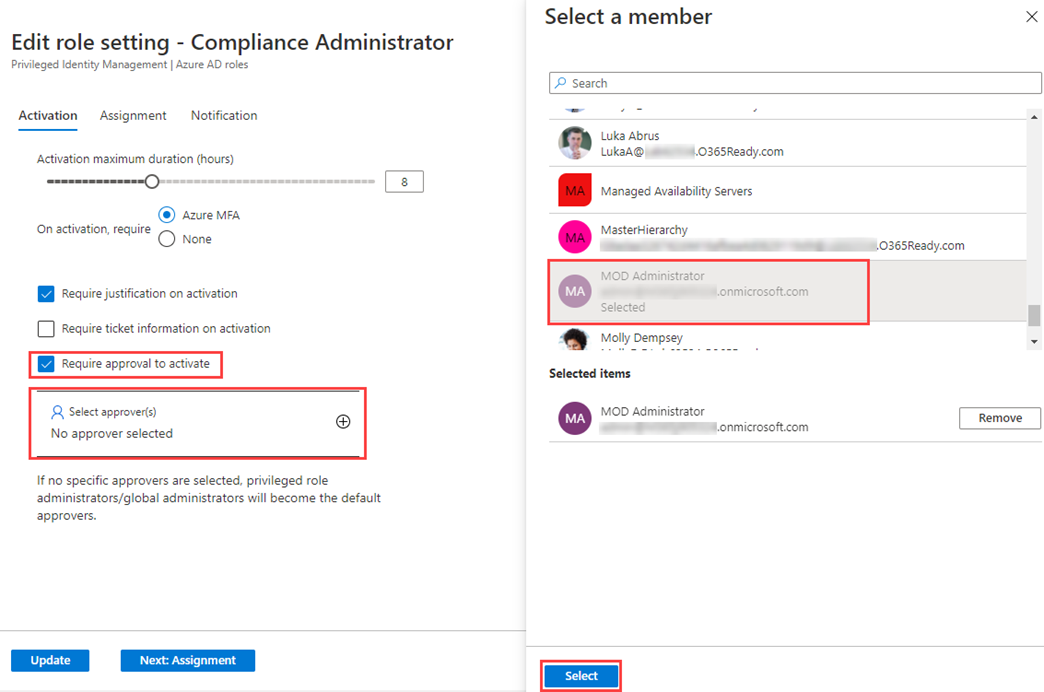The image size is (1044, 692).
Task: Click the Update button
Action: click(49, 660)
